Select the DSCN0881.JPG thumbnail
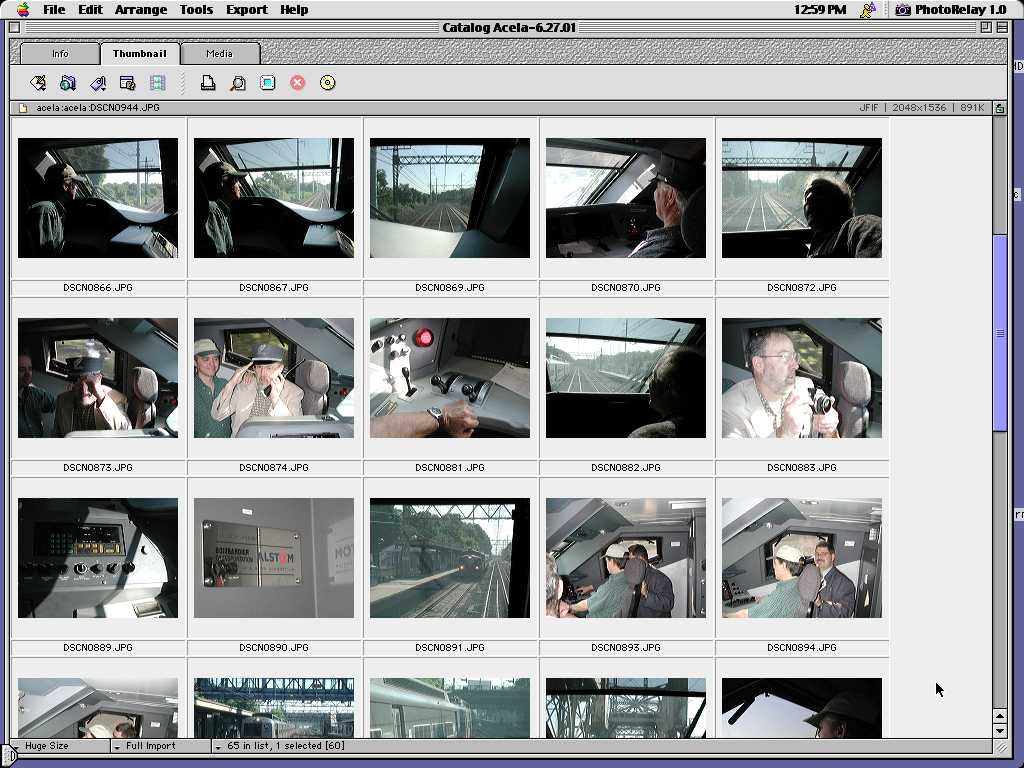 450,378
